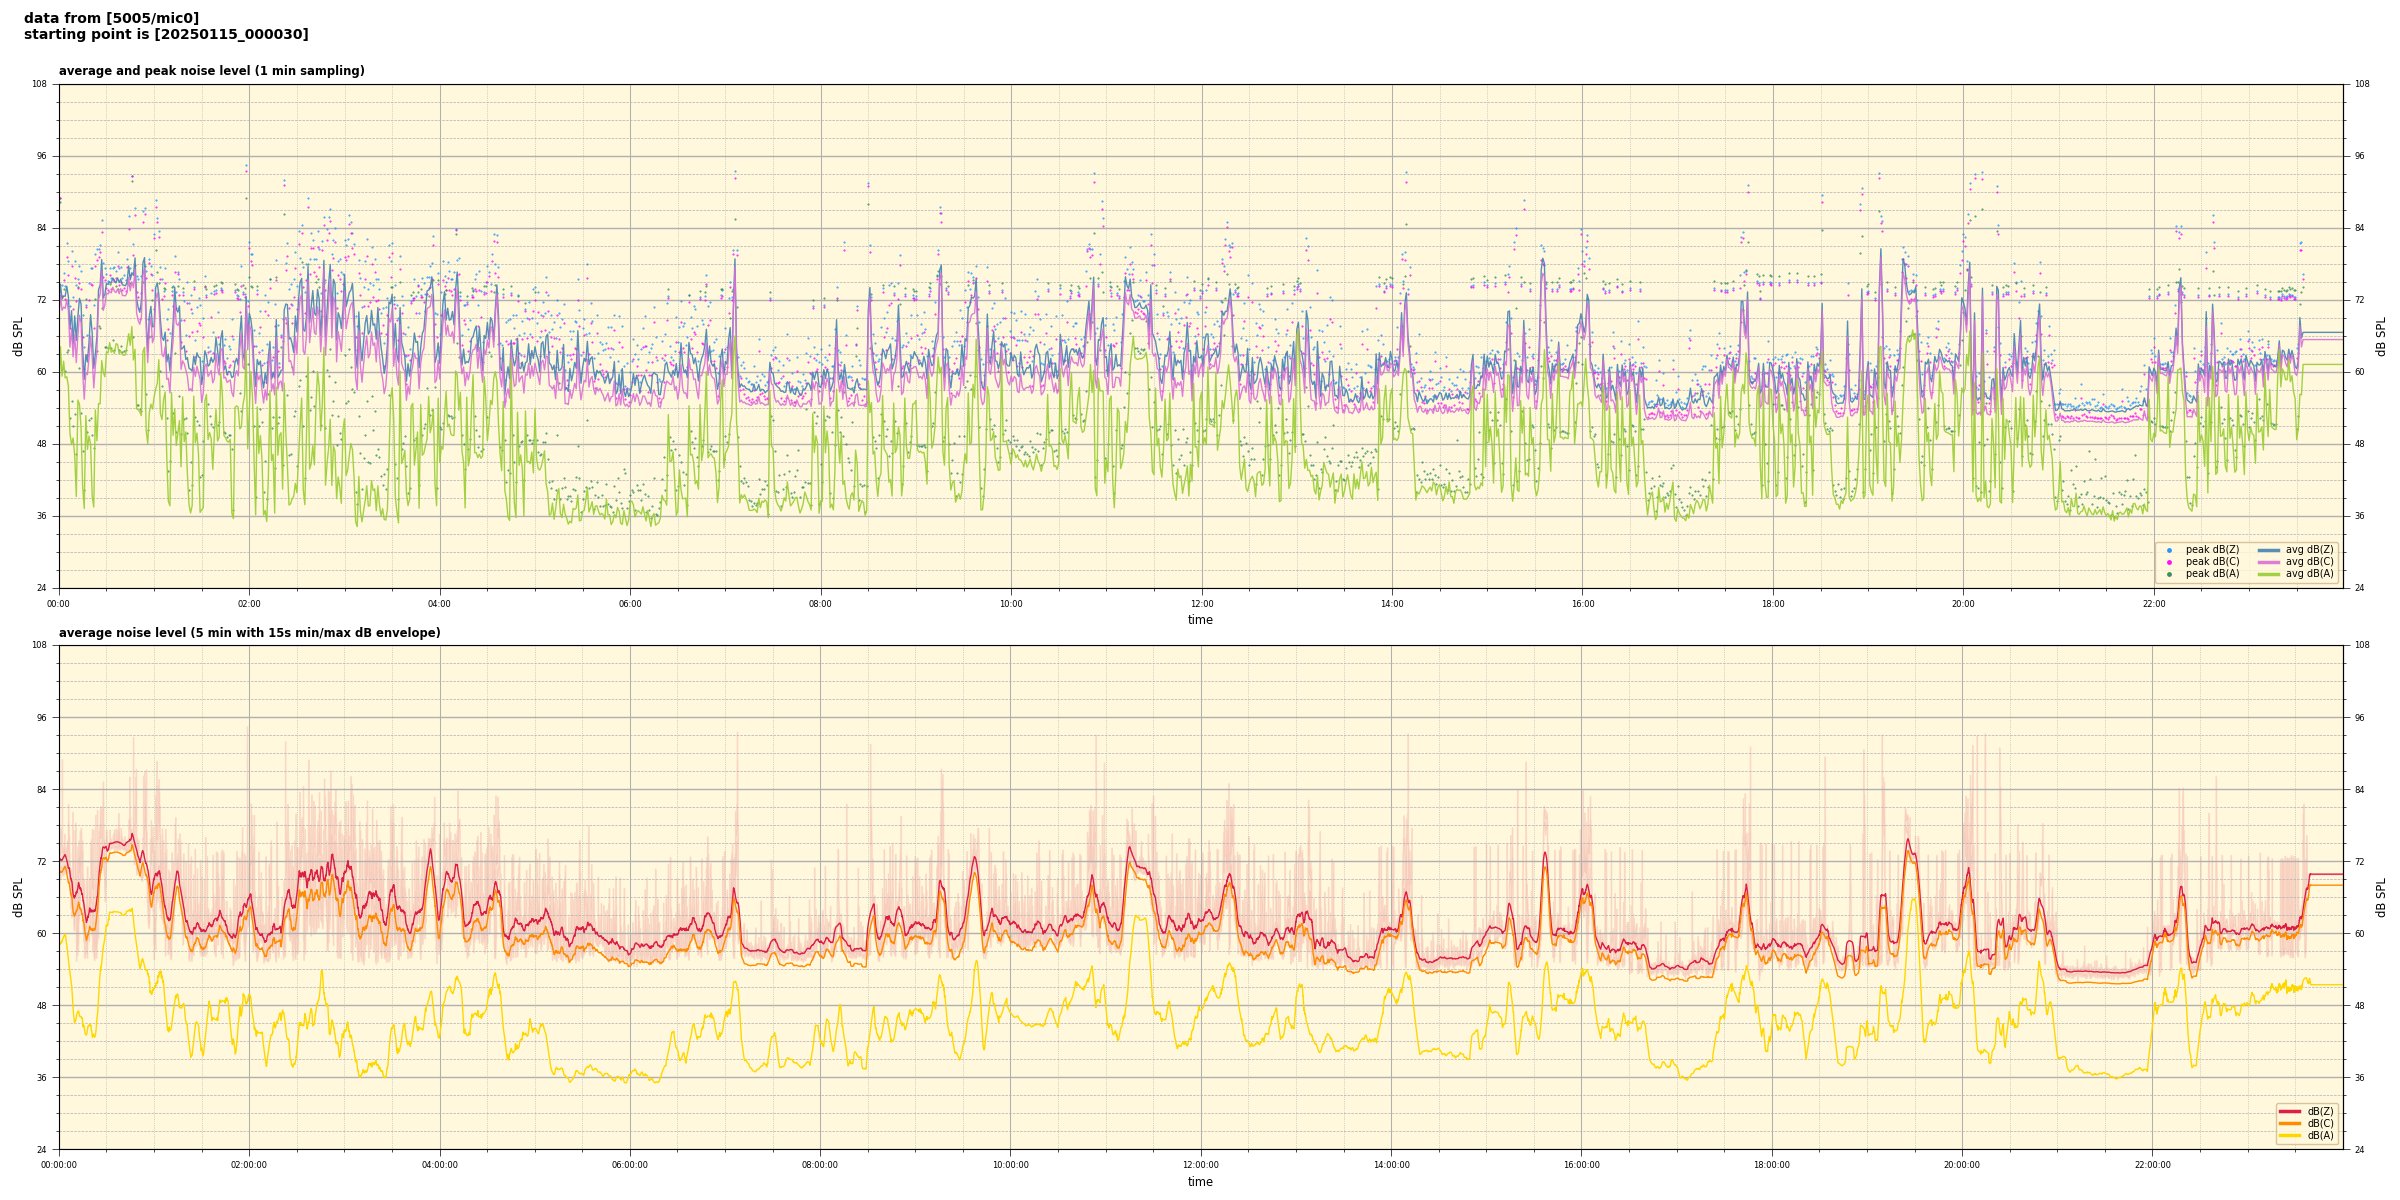Click the starting point [20250115_000030] text
This screenshot has width=2400, height=1200.
tap(166, 34)
